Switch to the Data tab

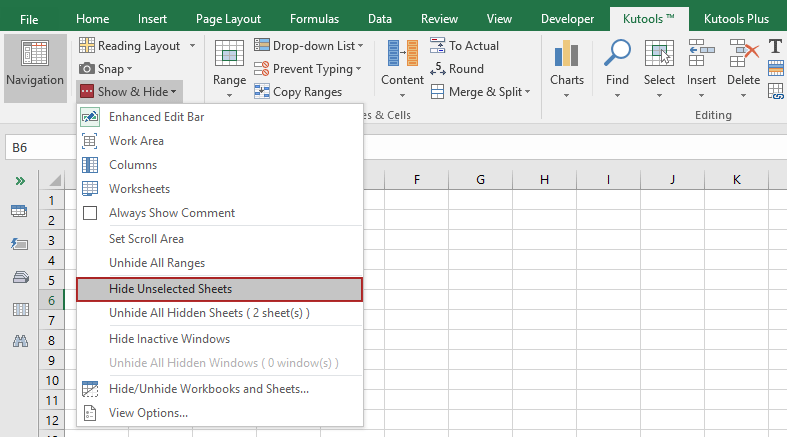tap(379, 19)
